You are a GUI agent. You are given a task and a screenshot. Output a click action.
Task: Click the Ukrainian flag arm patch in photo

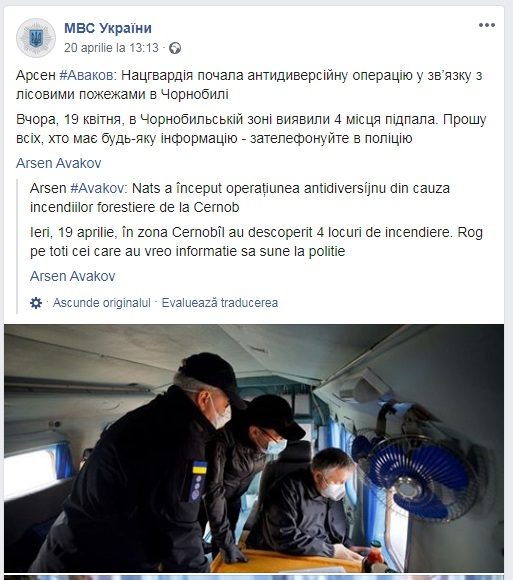[x=199, y=468]
